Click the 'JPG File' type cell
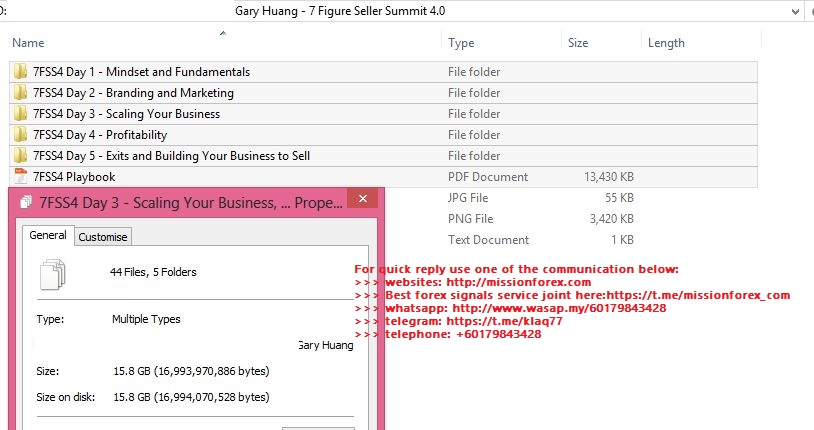 [468, 198]
